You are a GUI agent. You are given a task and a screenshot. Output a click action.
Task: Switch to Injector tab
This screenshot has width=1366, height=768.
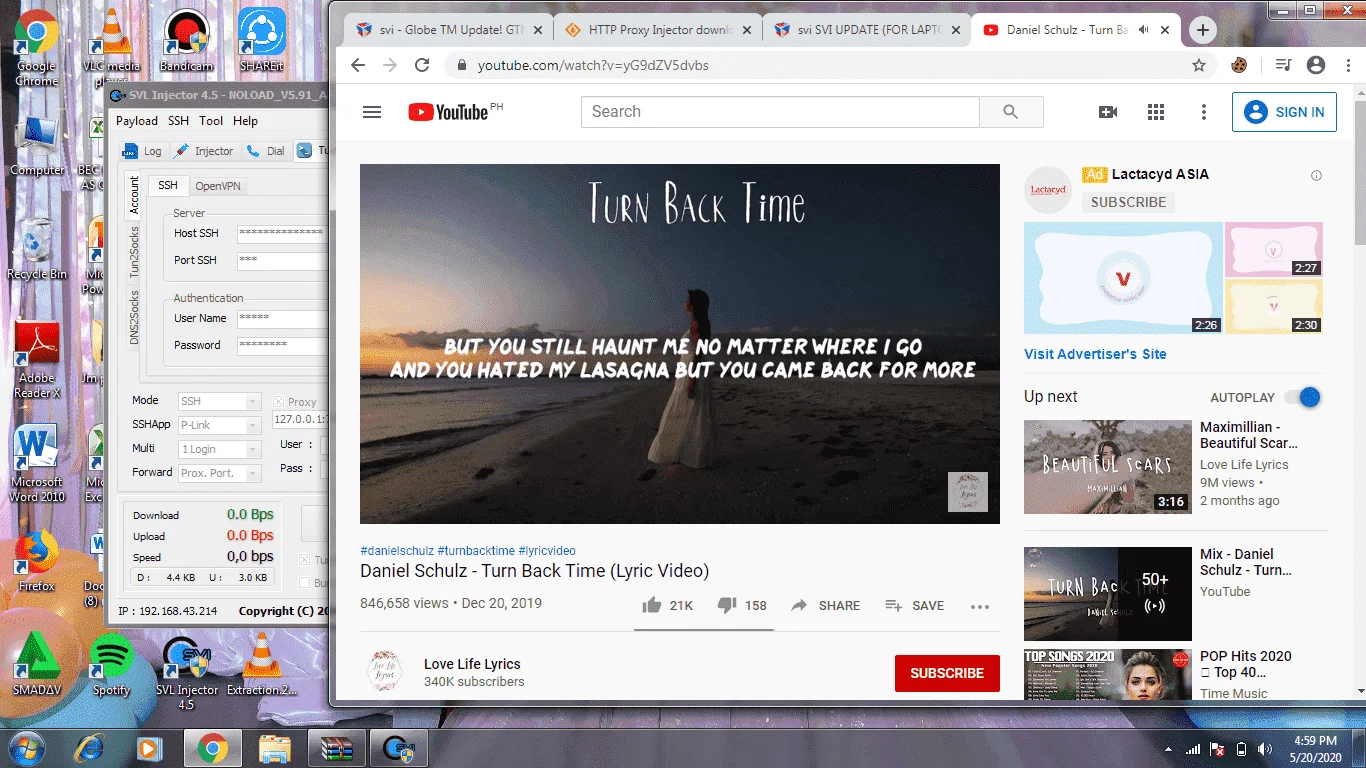click(x=204, y=151)
